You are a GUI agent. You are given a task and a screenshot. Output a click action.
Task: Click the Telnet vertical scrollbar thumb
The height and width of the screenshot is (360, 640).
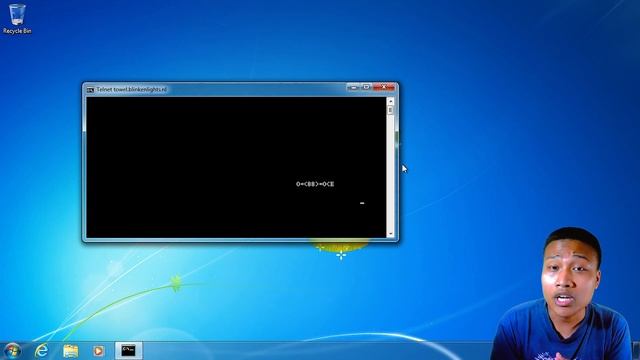pyautogui.click(x=391, y=110)
